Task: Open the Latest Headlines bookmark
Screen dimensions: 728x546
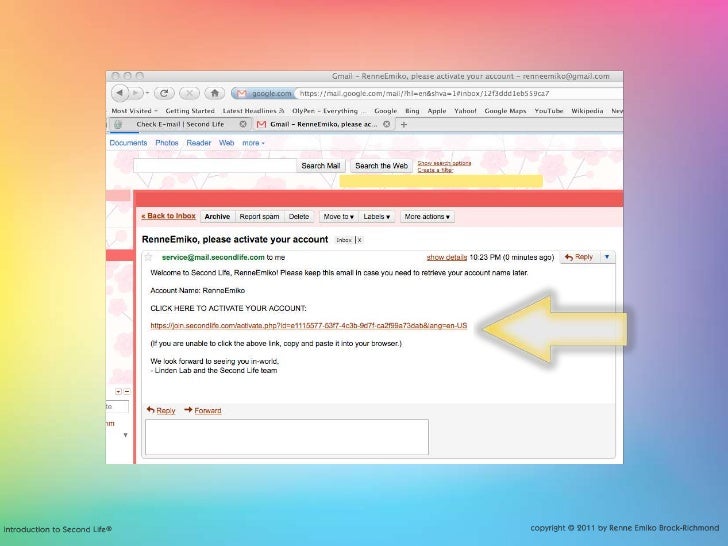Action: (253, 111)
